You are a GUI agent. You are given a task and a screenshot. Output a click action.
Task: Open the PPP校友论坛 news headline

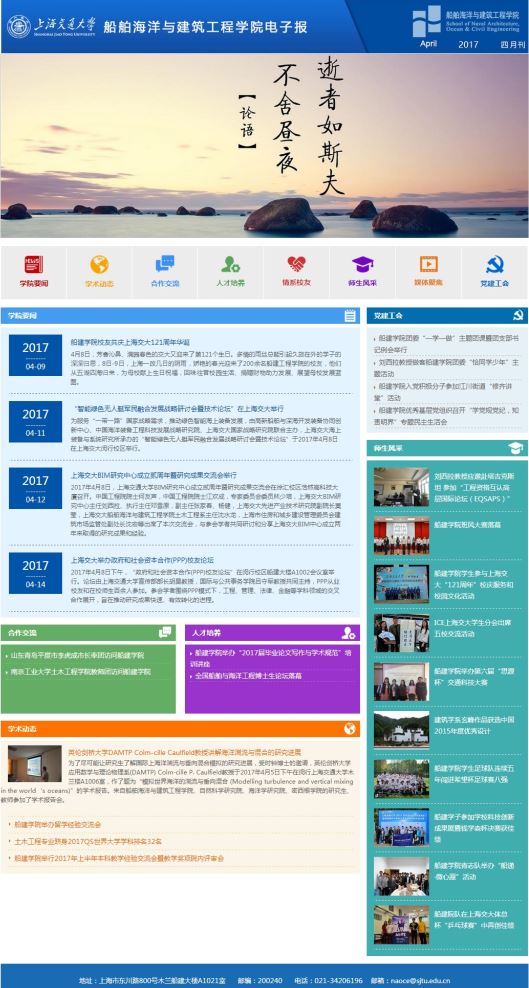[142, 560]
